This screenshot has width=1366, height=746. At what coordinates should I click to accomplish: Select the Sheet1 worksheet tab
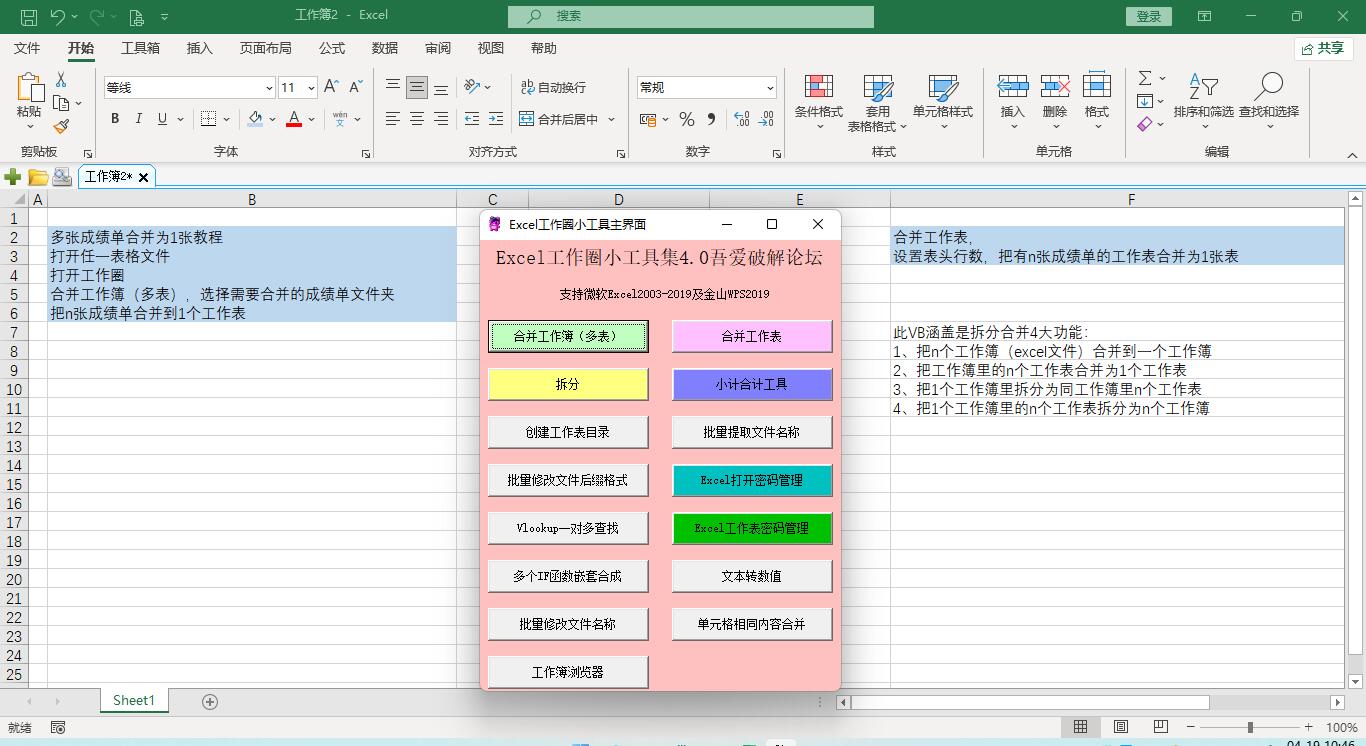click(x=134, y=701)
